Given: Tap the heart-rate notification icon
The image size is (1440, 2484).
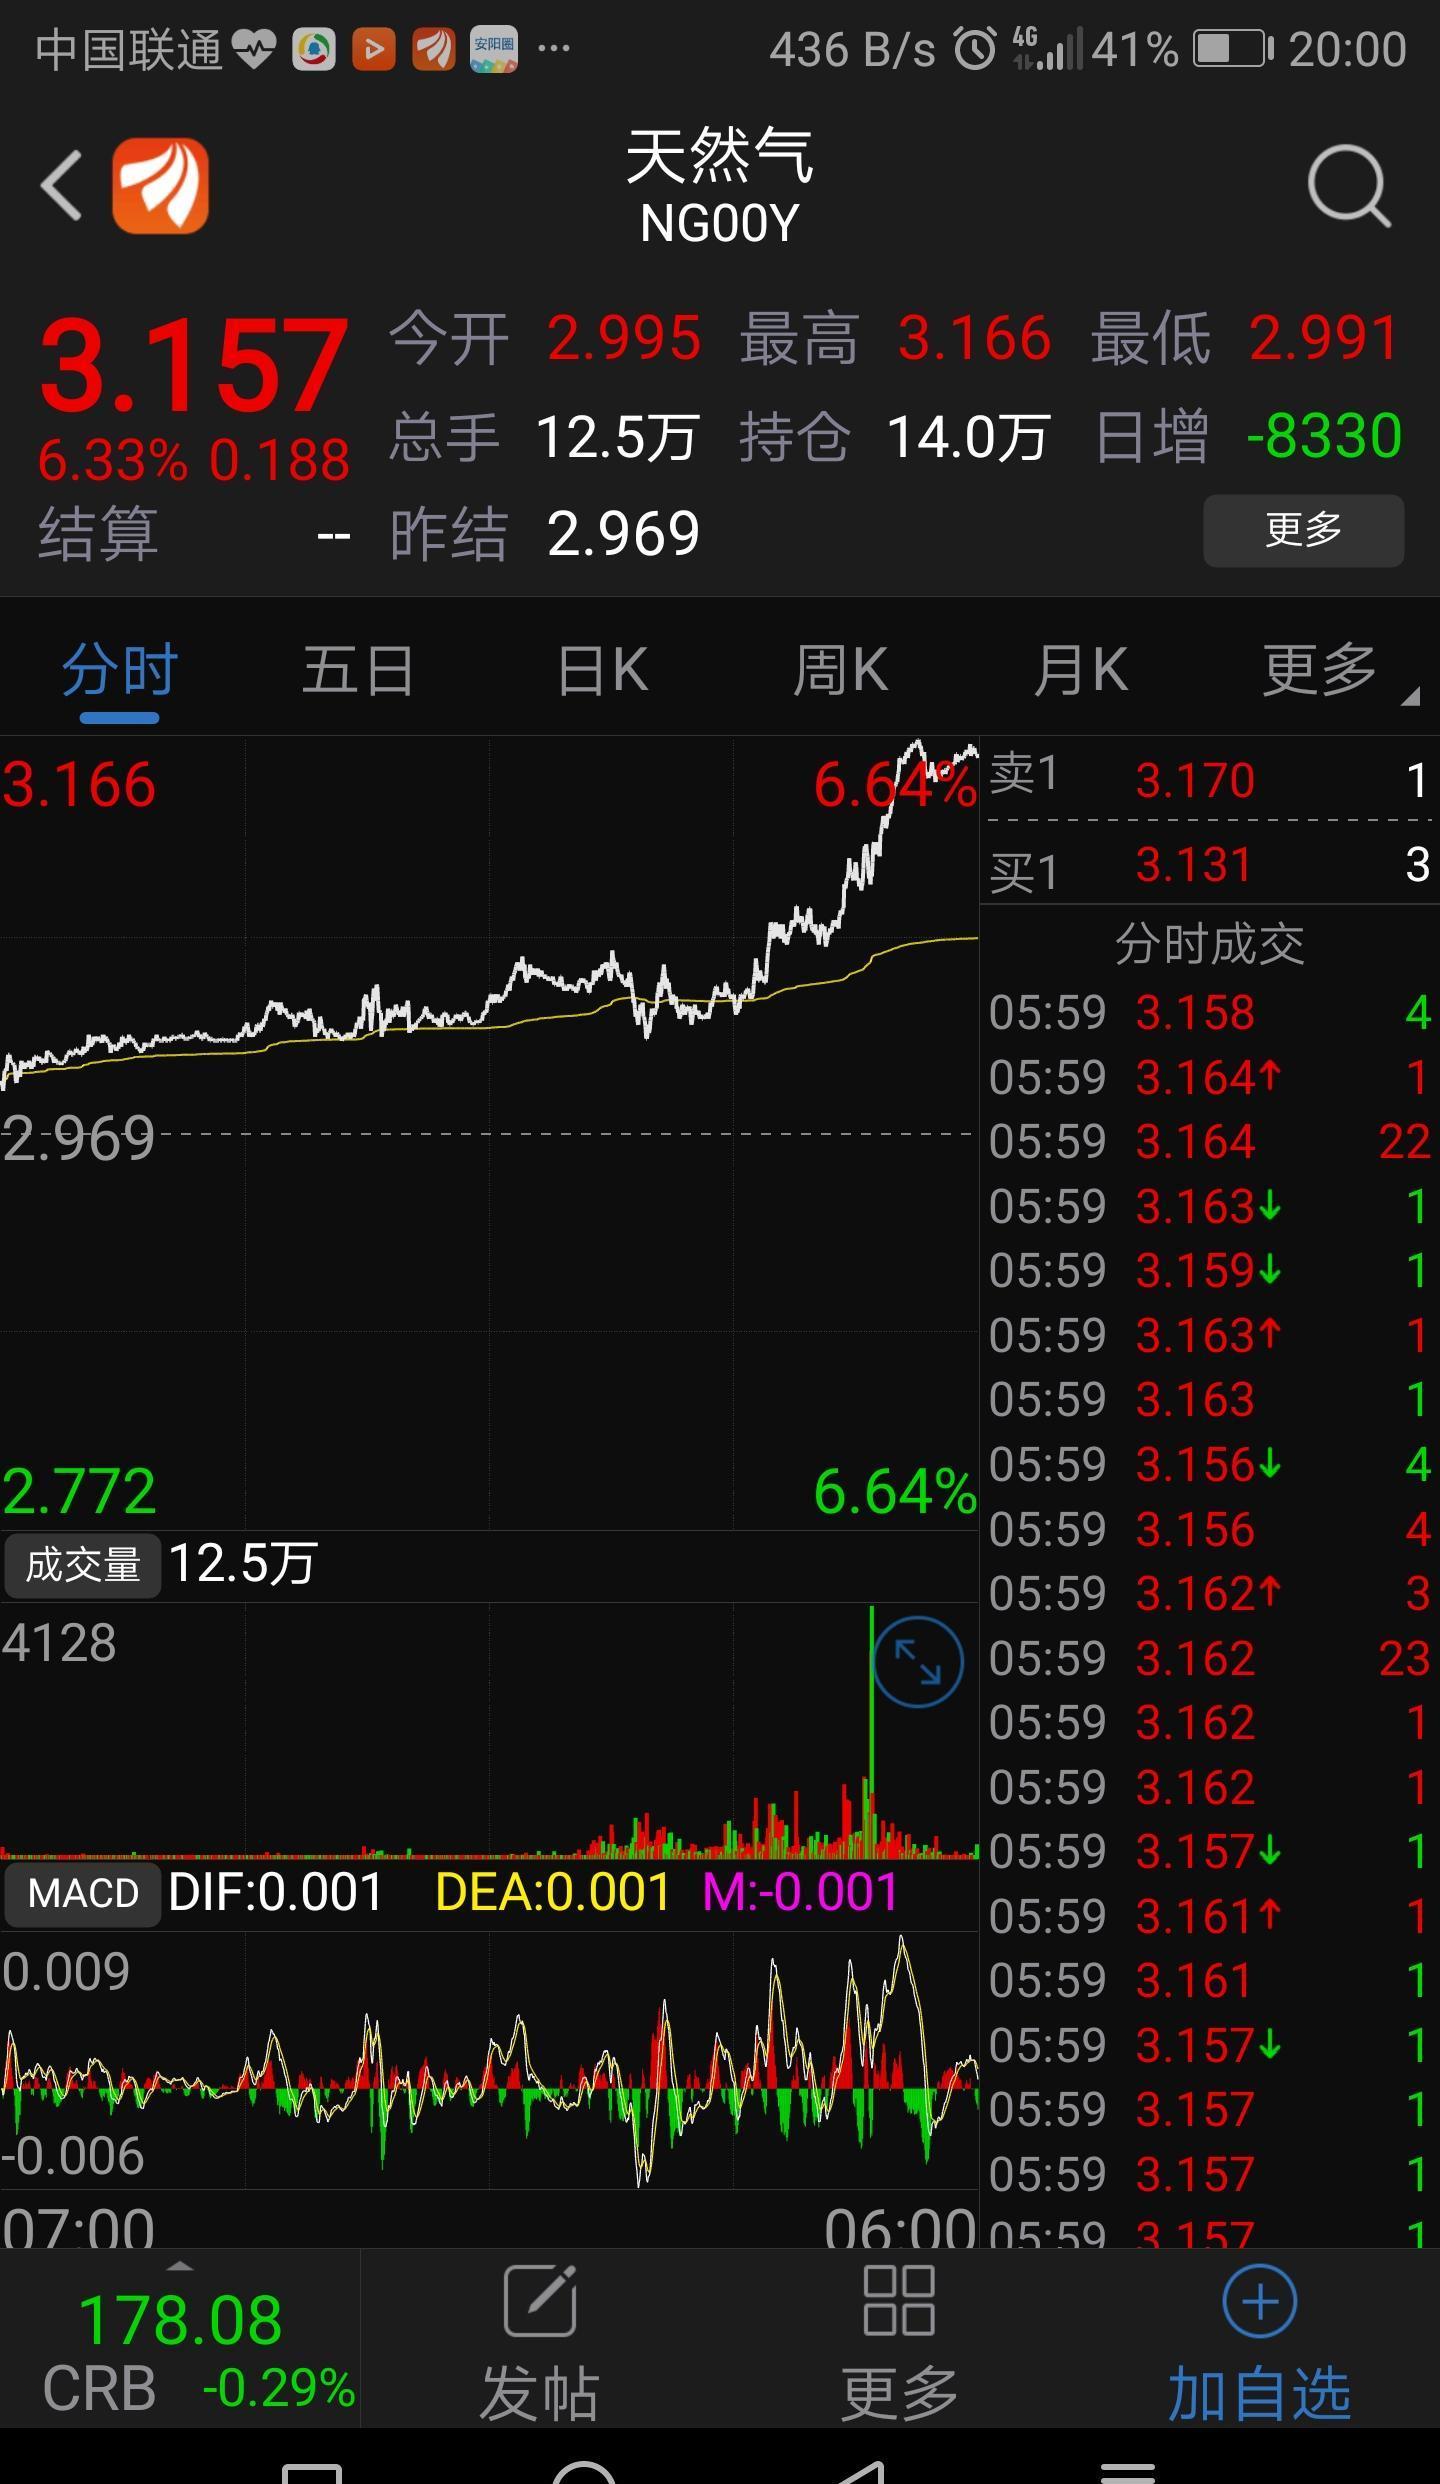Looking at the screenshot, I should pyautogui.click(x=254, y=48).
